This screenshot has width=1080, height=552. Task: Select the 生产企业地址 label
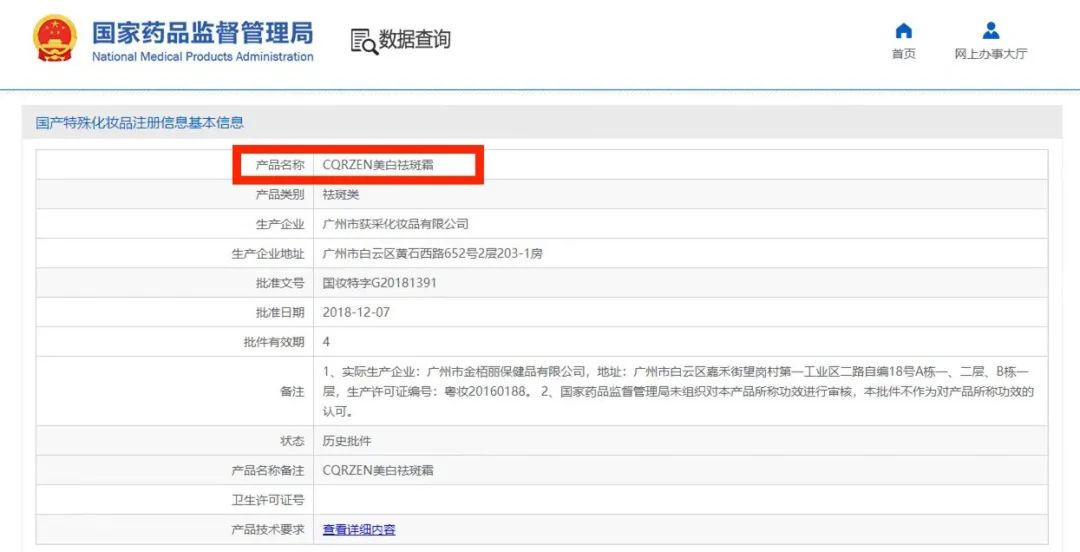tap(268, 254)
